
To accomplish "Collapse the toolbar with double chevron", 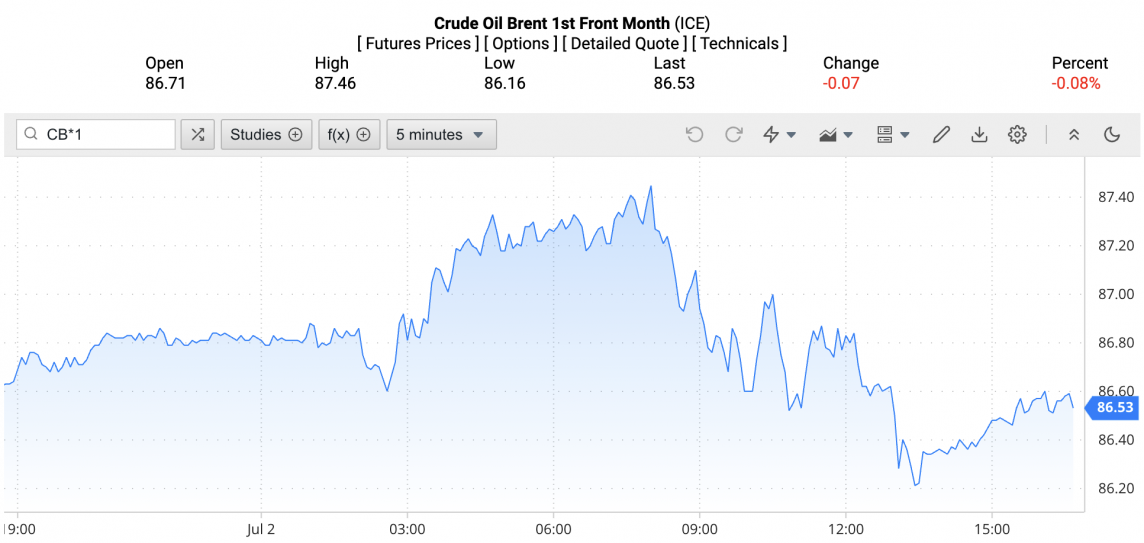I will tap(1074, 135).
